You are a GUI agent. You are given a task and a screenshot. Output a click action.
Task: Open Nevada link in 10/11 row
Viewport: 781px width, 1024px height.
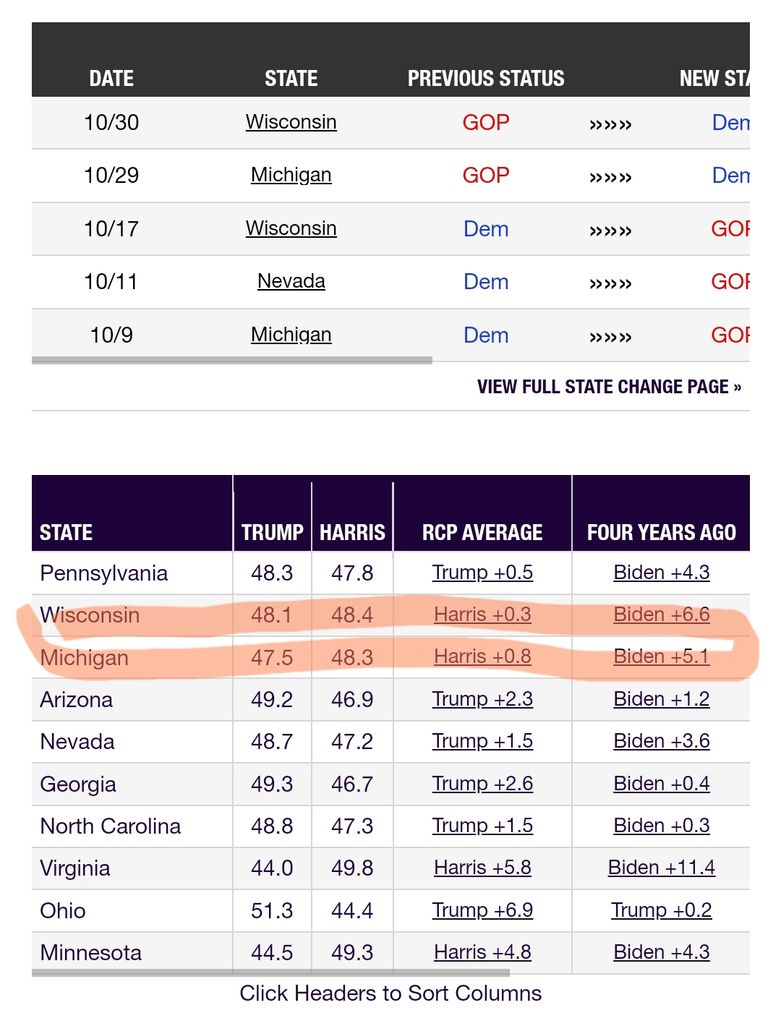pyautogui.click(x=291, y=281)
